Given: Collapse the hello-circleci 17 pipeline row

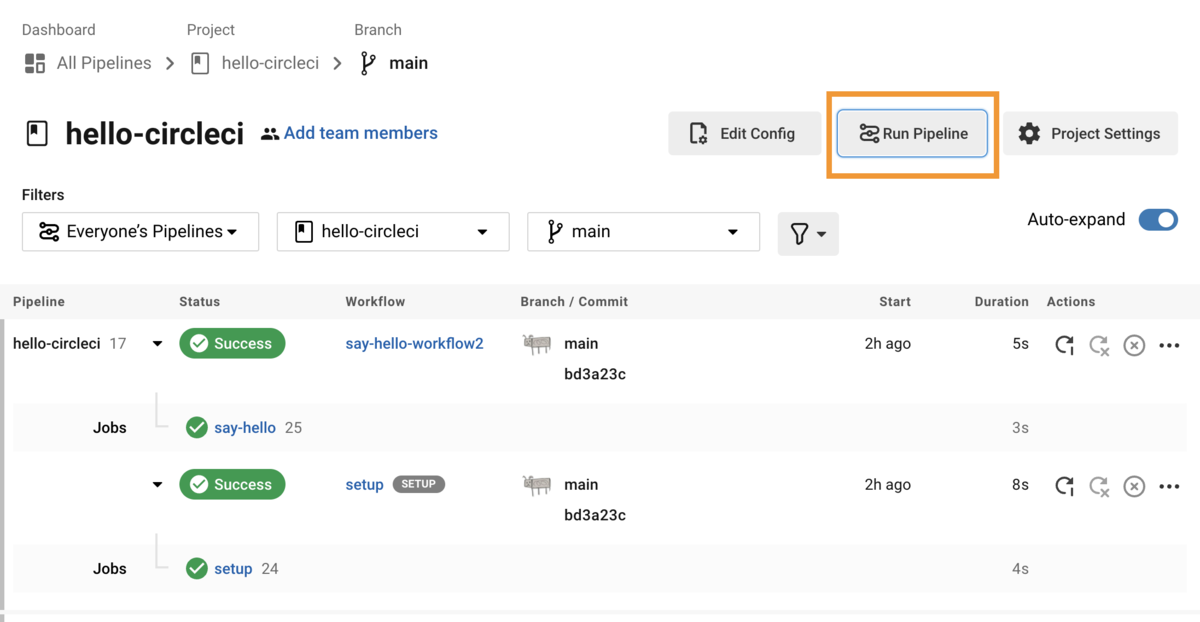Looking at the screenshot, I should [157, 344].
